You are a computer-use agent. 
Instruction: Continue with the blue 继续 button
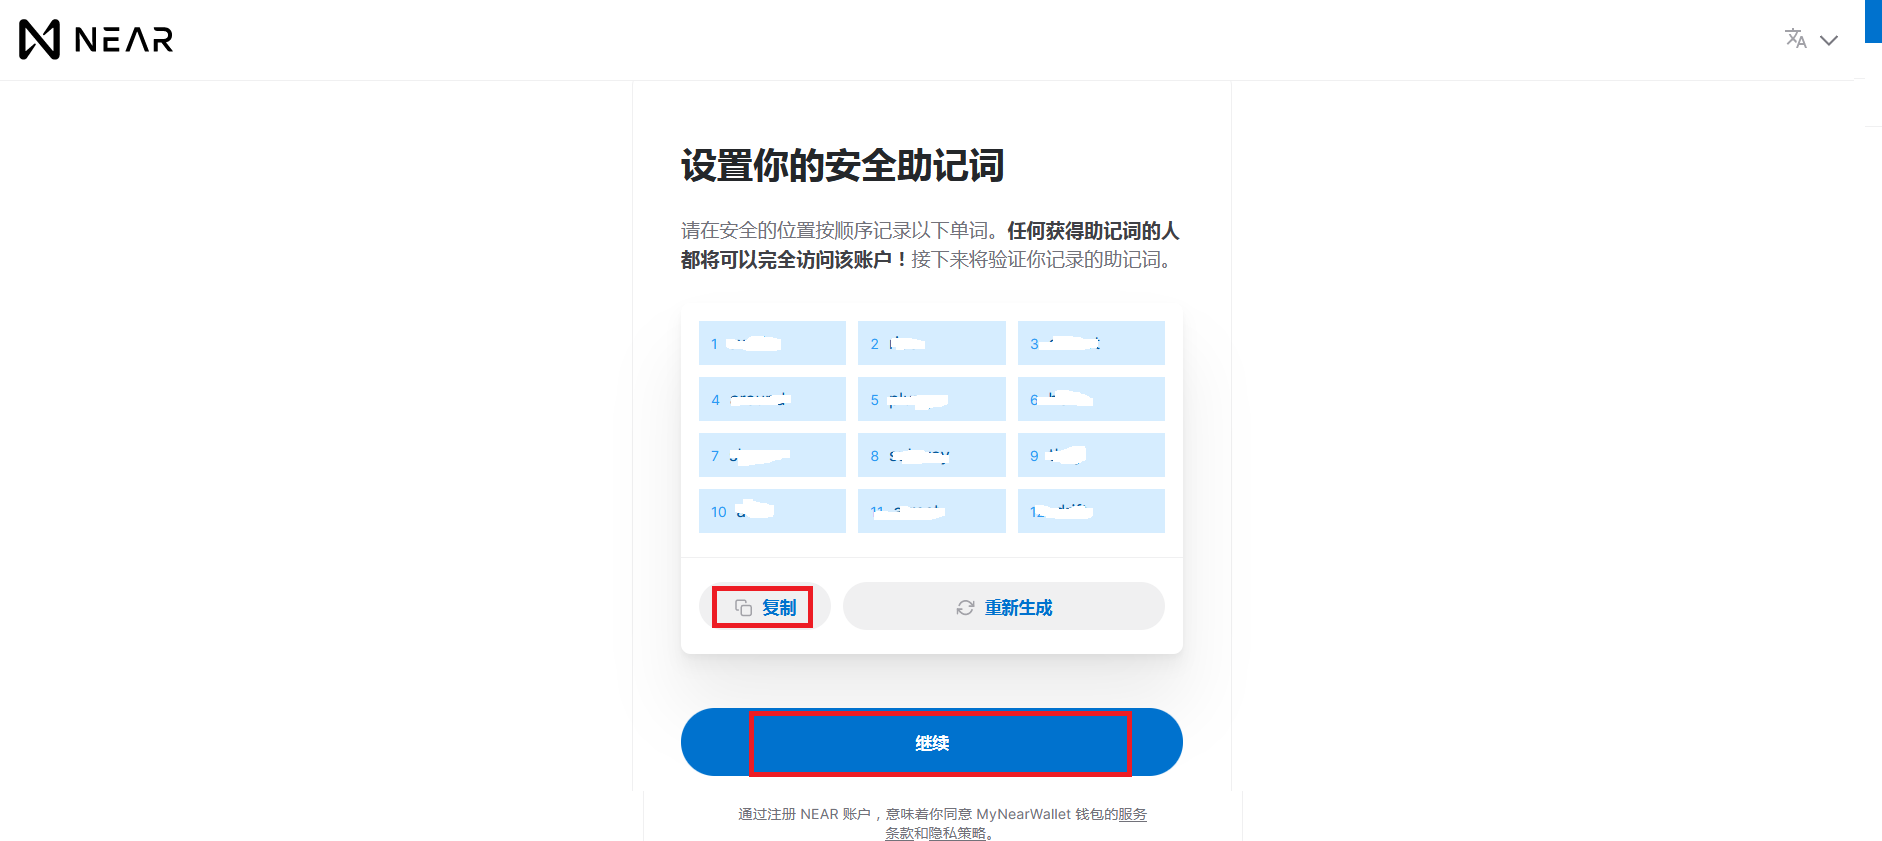pos(932,742)
